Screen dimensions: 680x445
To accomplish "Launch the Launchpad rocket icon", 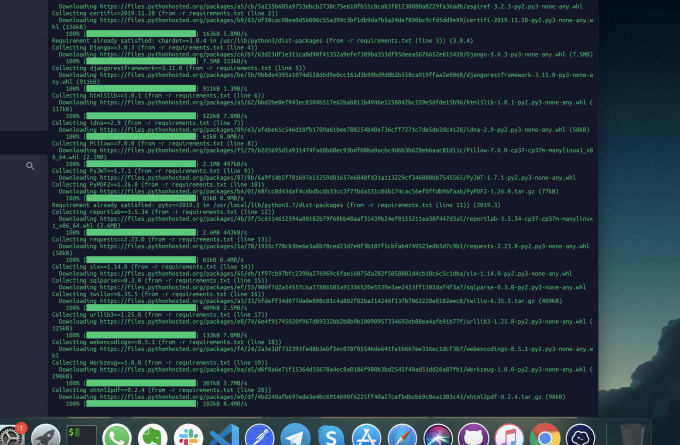I will [46, 435].
